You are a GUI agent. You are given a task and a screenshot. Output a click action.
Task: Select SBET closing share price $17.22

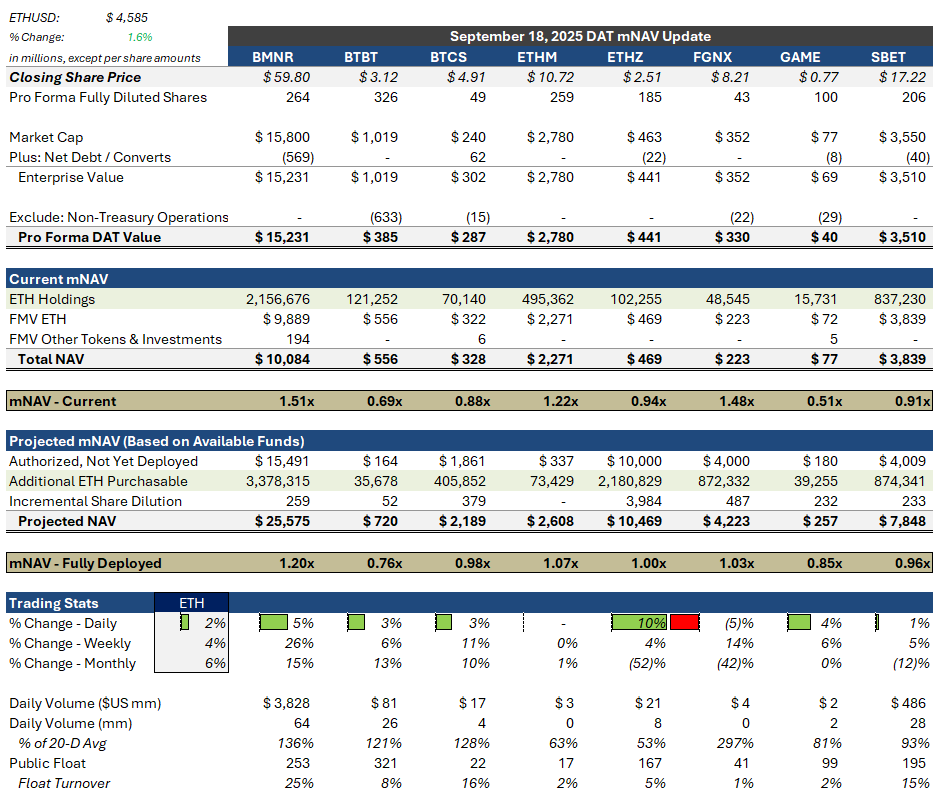[902, 77]
